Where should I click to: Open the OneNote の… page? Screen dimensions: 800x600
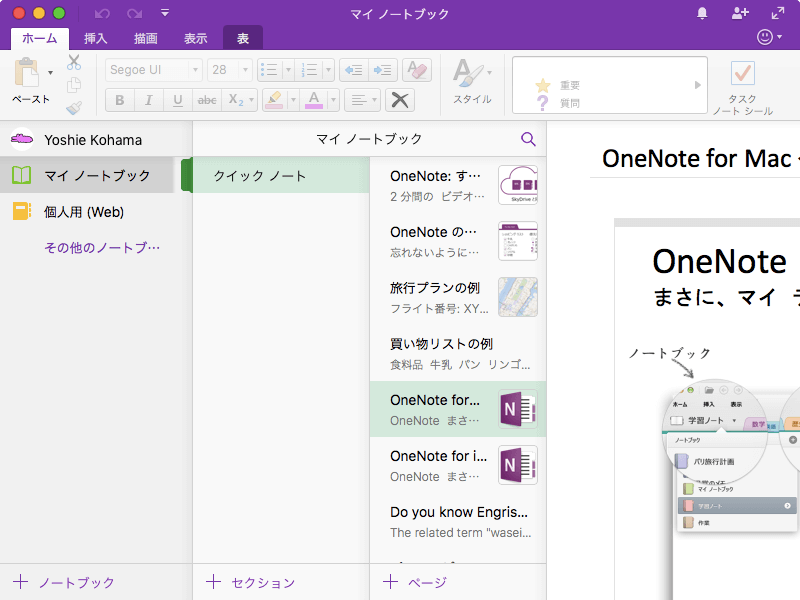coord(458,241)
